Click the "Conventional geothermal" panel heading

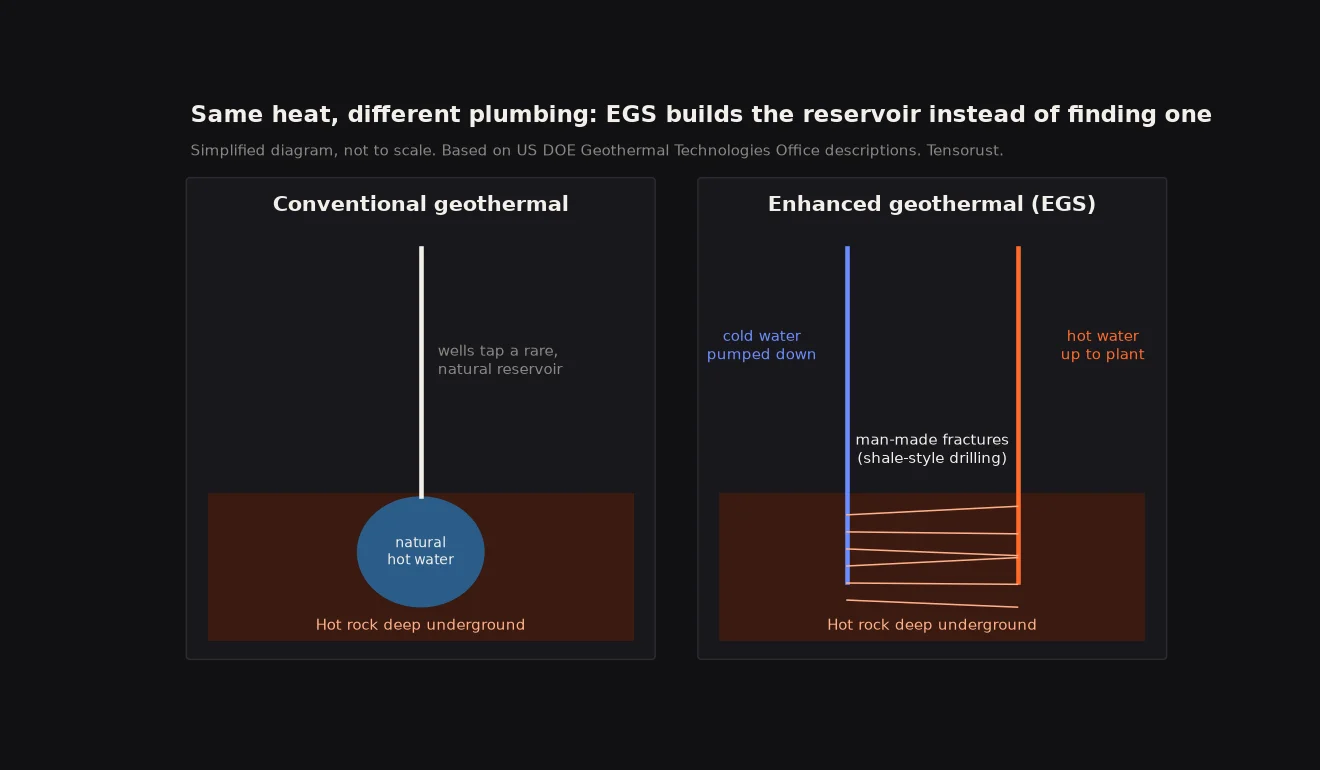[x=420, y=204]
